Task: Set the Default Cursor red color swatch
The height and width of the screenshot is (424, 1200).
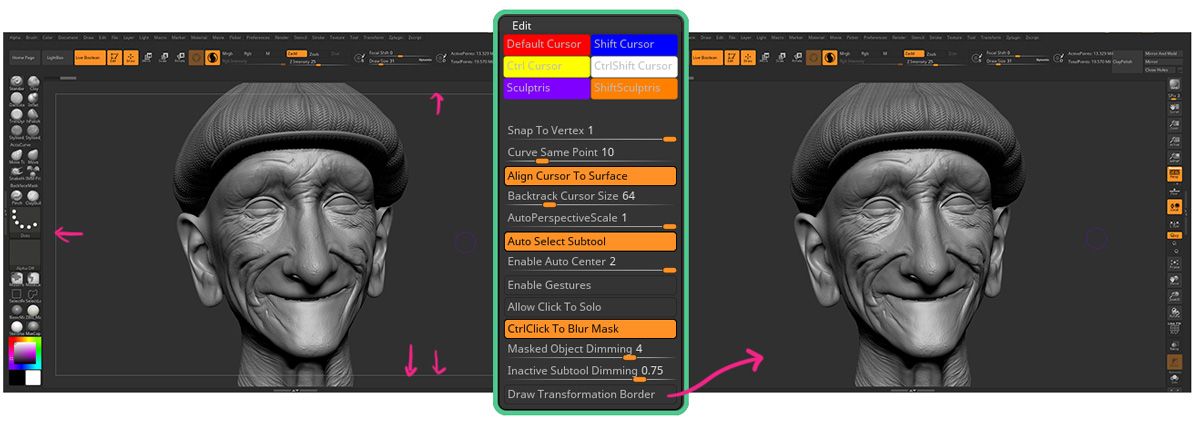Action: click(547, 44)
